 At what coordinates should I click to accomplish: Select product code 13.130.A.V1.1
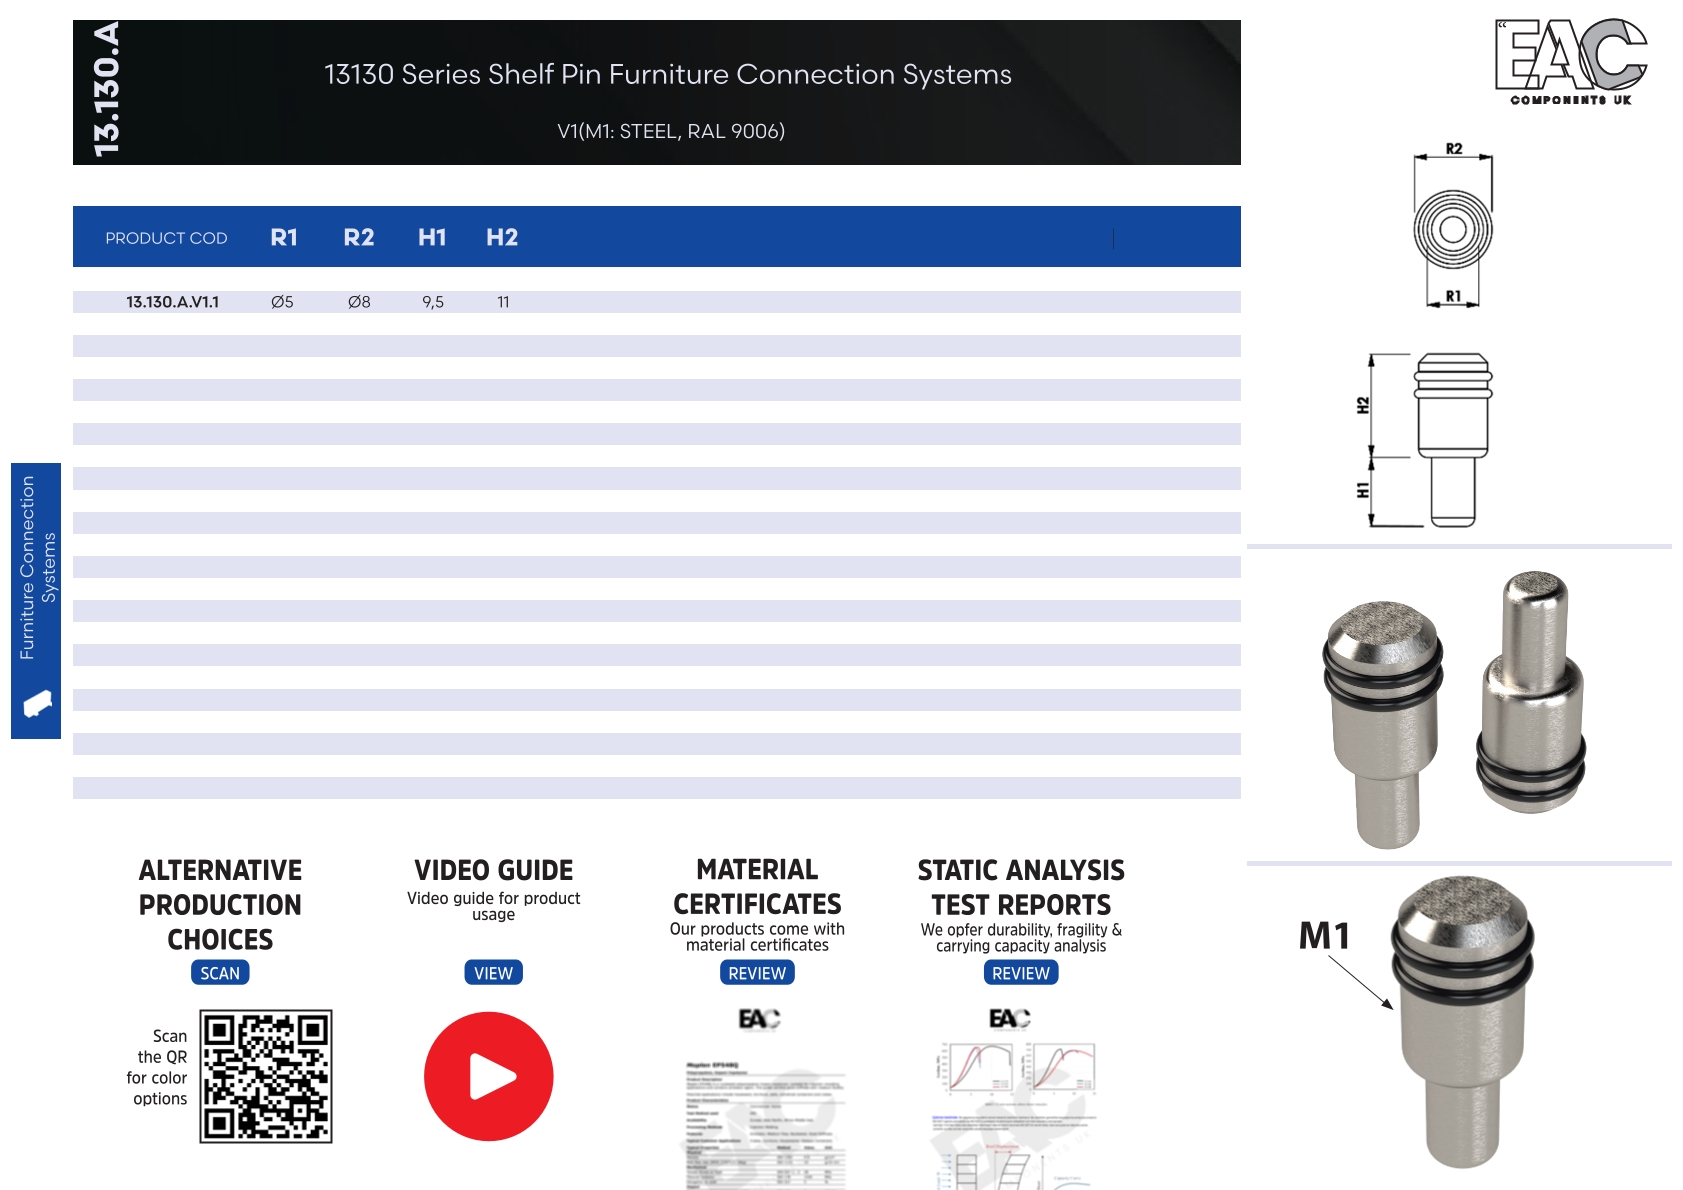(x=172, y=302)
